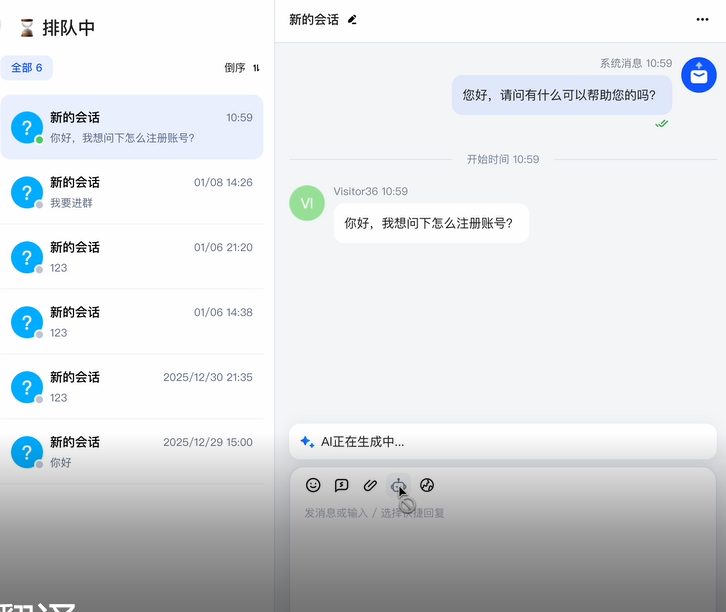This screenshot has height=612, width=726.
Task: Click the blue floating mail button
Action: 698,75
